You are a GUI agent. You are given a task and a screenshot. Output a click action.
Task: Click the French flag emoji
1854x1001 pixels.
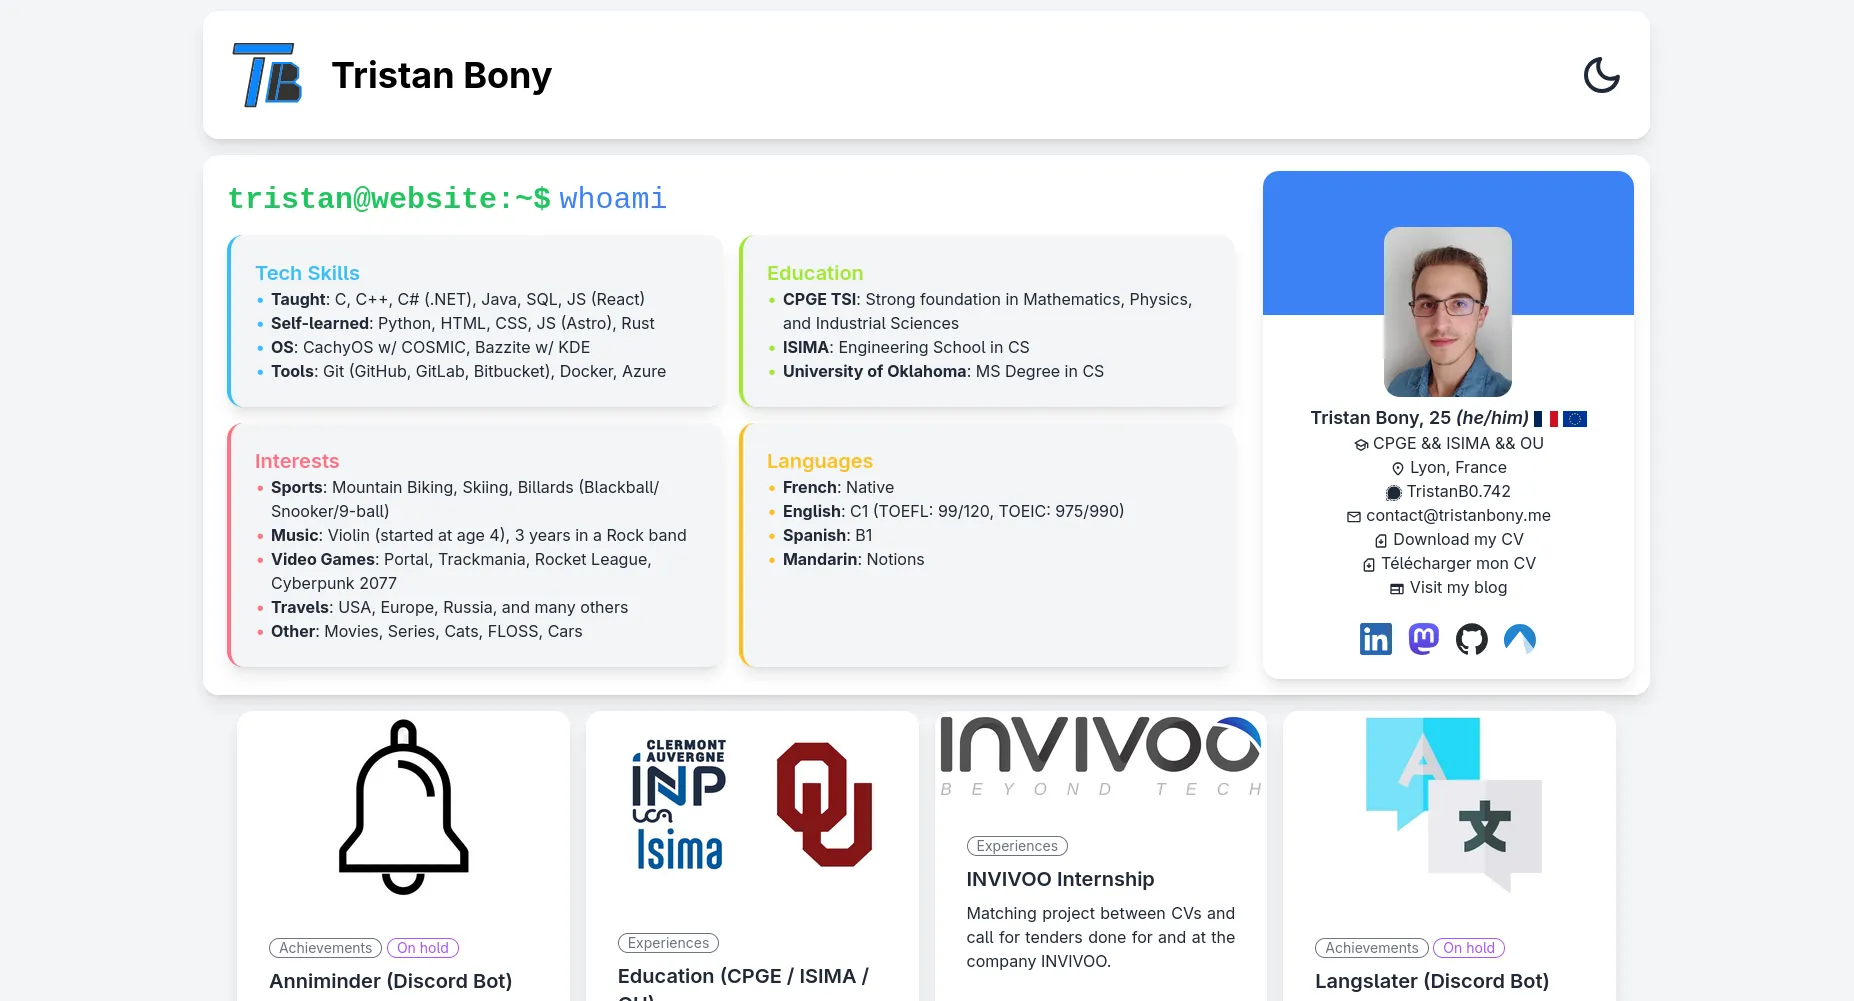pyautogui.click(x=1546, y=418)
